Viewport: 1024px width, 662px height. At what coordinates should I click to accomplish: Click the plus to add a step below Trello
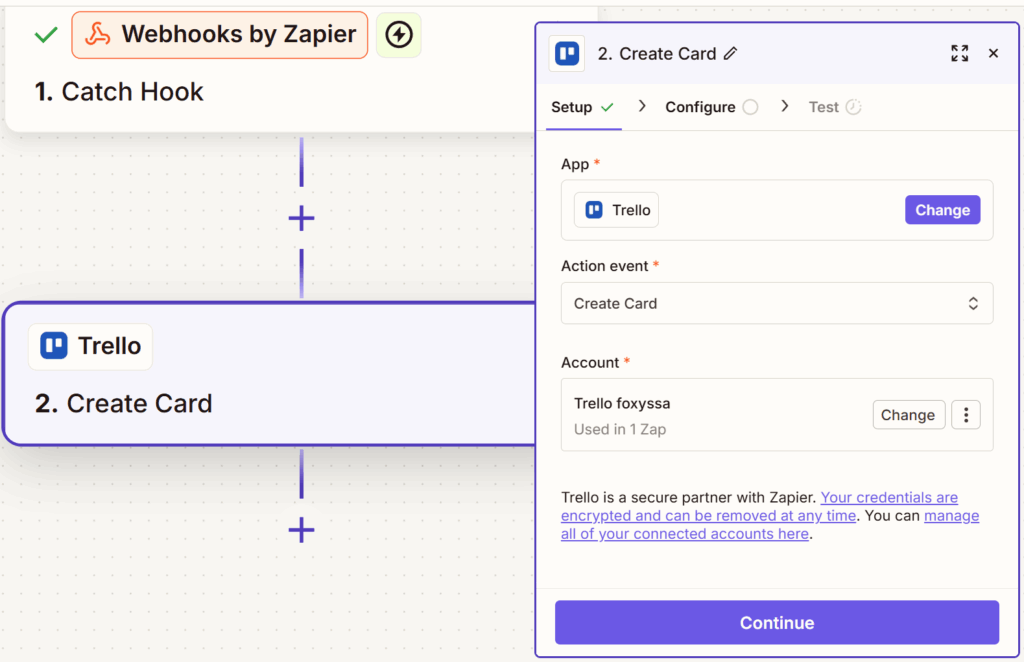pos(300,531)
